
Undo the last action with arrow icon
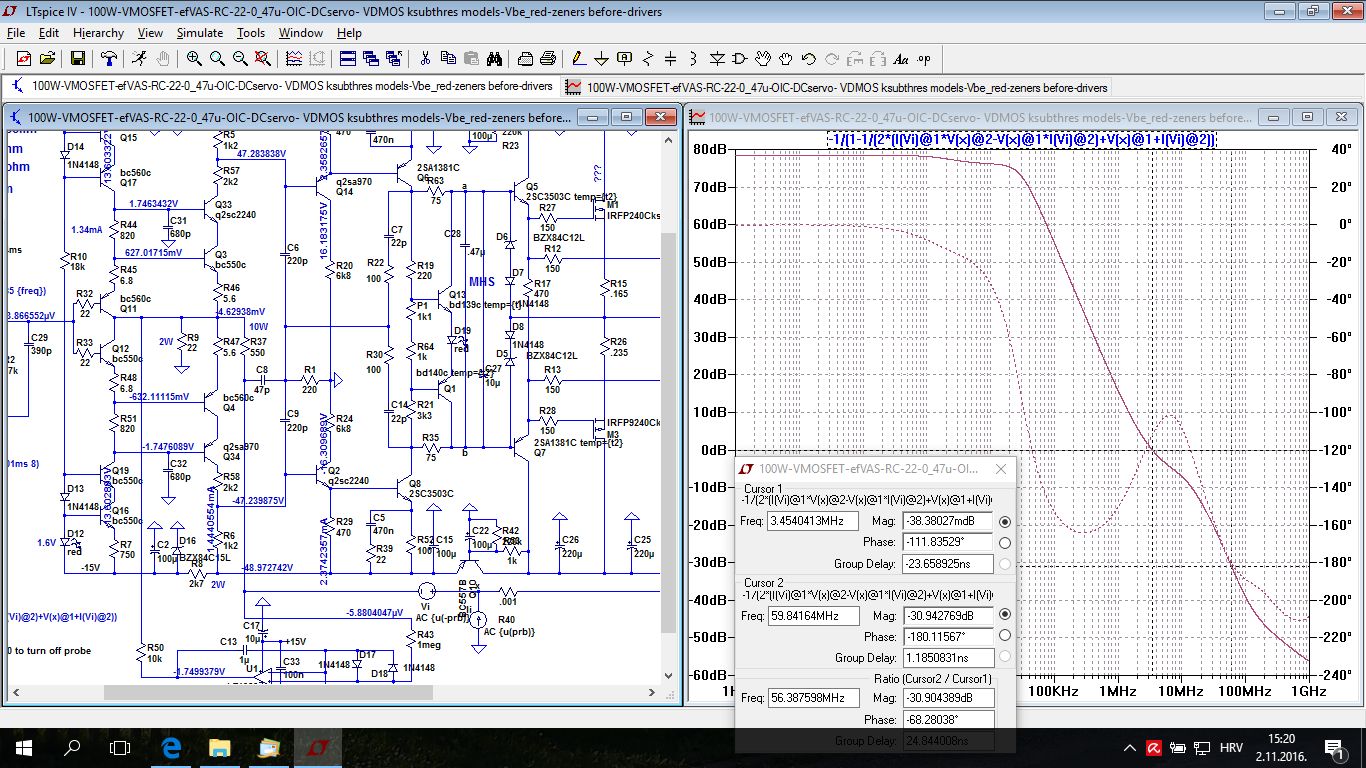(809, 58)
